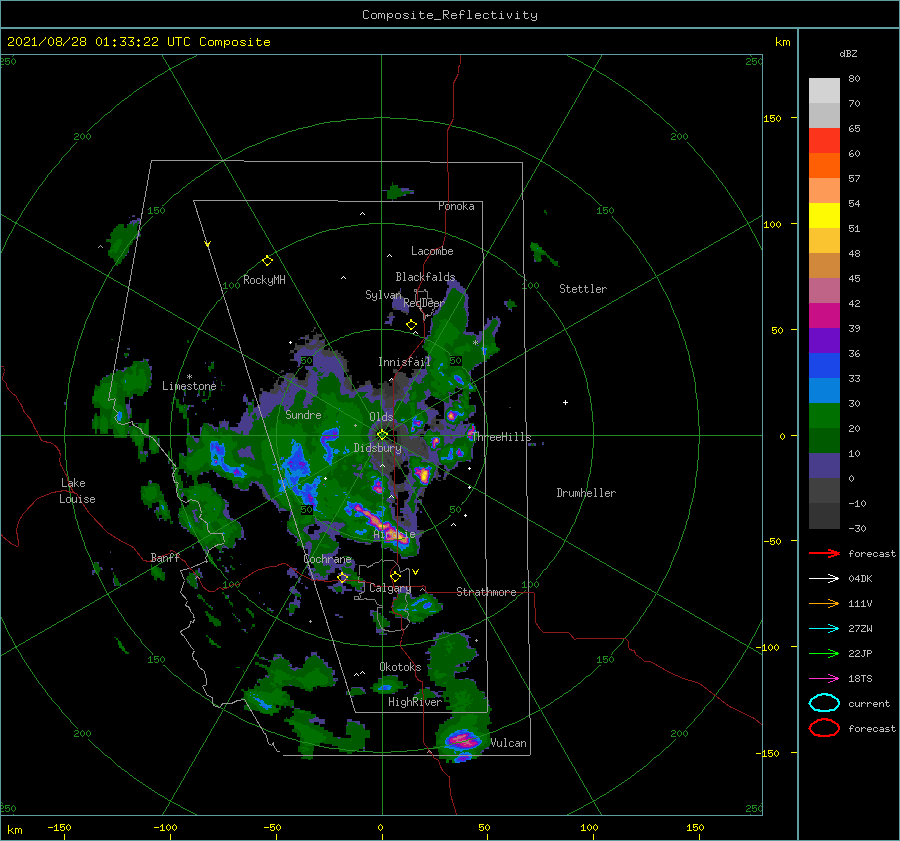Click the Stettler label

tap(583, 289)
